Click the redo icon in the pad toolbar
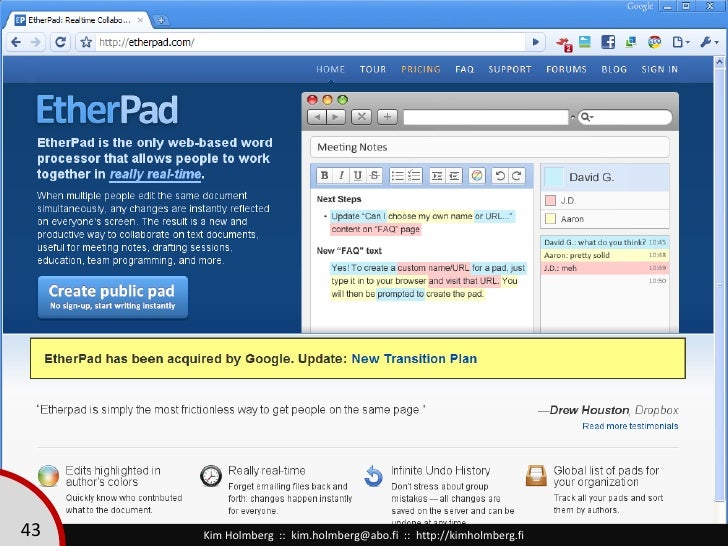This screenshot has height=546, width=728. click(517, 175)
